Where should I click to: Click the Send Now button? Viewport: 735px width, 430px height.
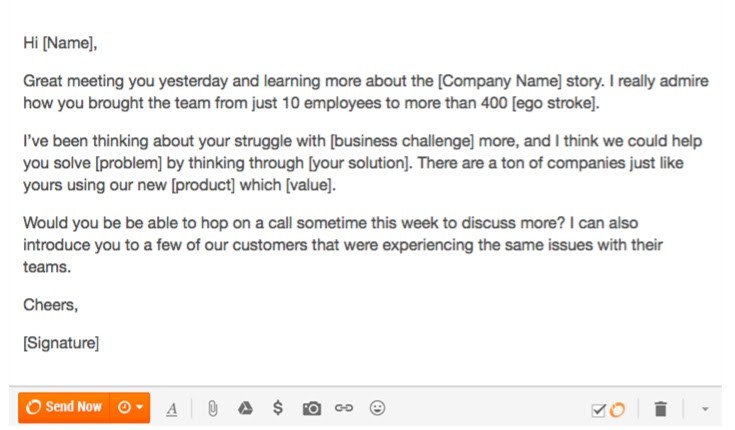[x=63, y=407]
